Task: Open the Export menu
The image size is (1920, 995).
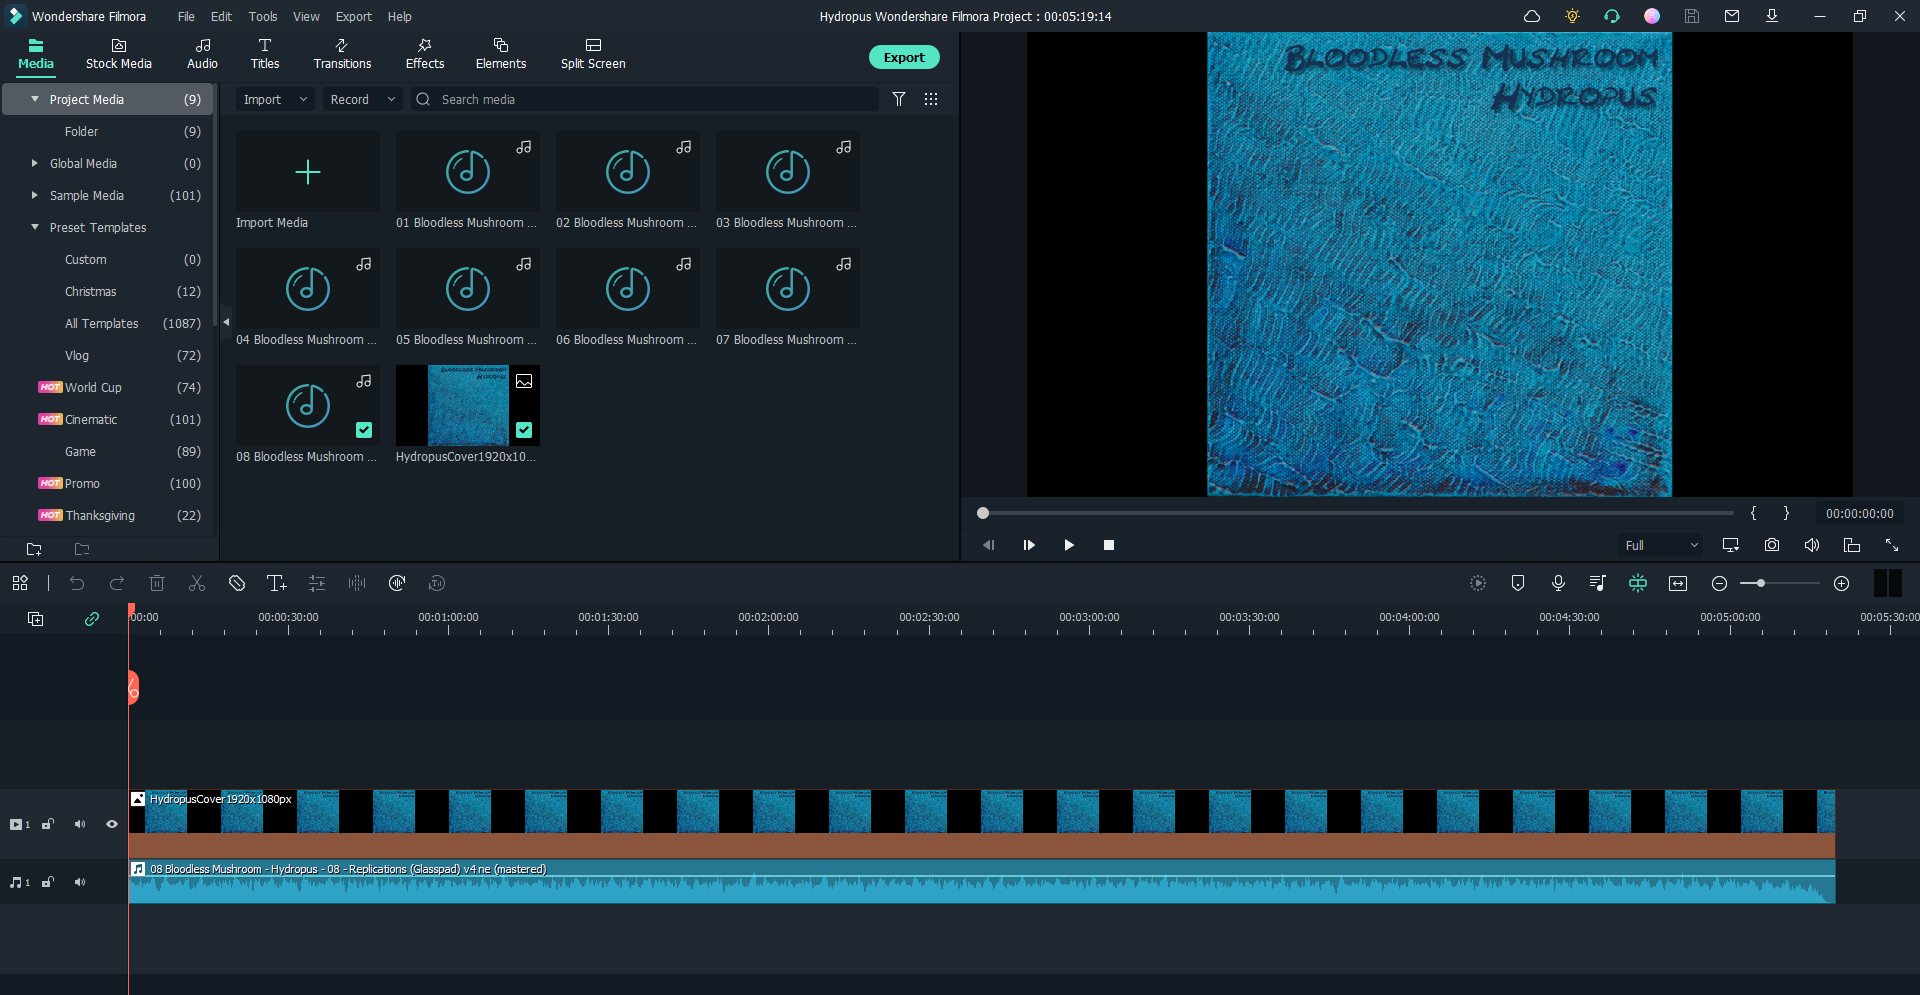Action: [x=353, y=16]
